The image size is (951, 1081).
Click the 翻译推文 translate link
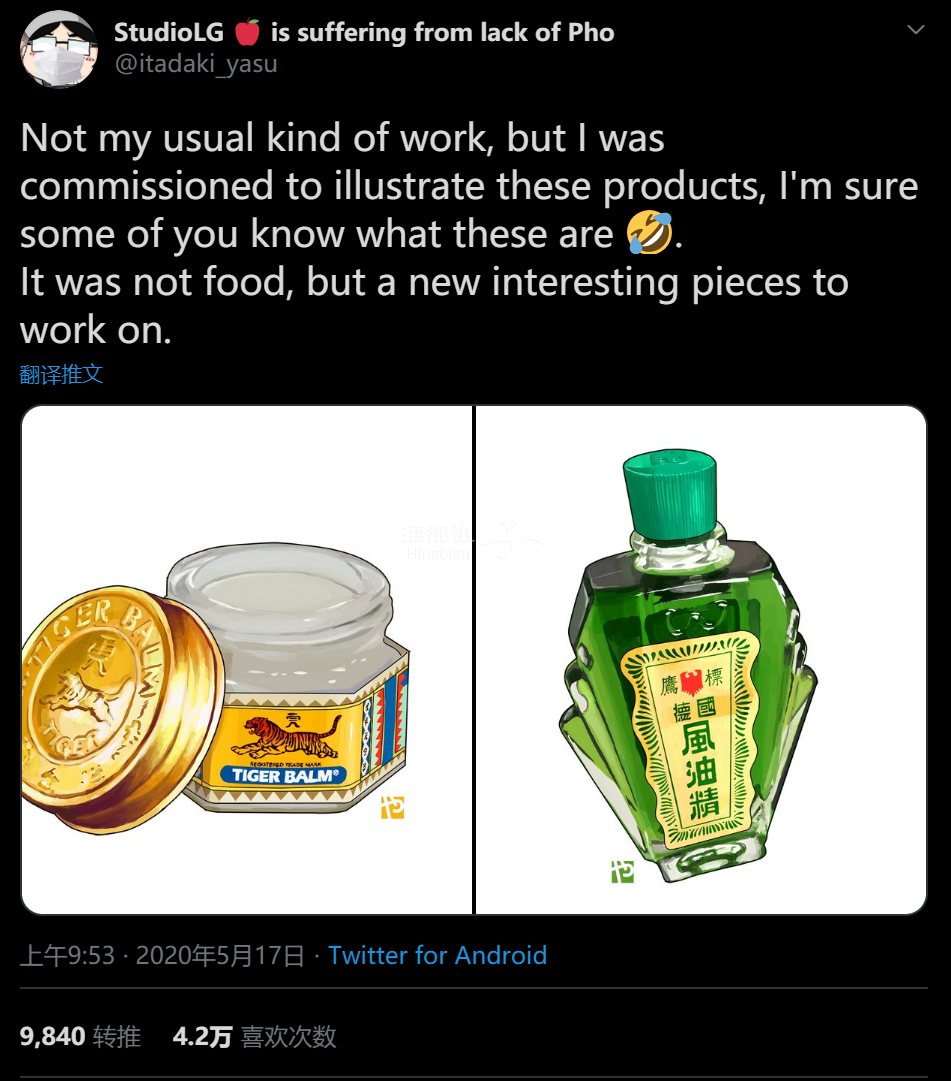(62, 374)
